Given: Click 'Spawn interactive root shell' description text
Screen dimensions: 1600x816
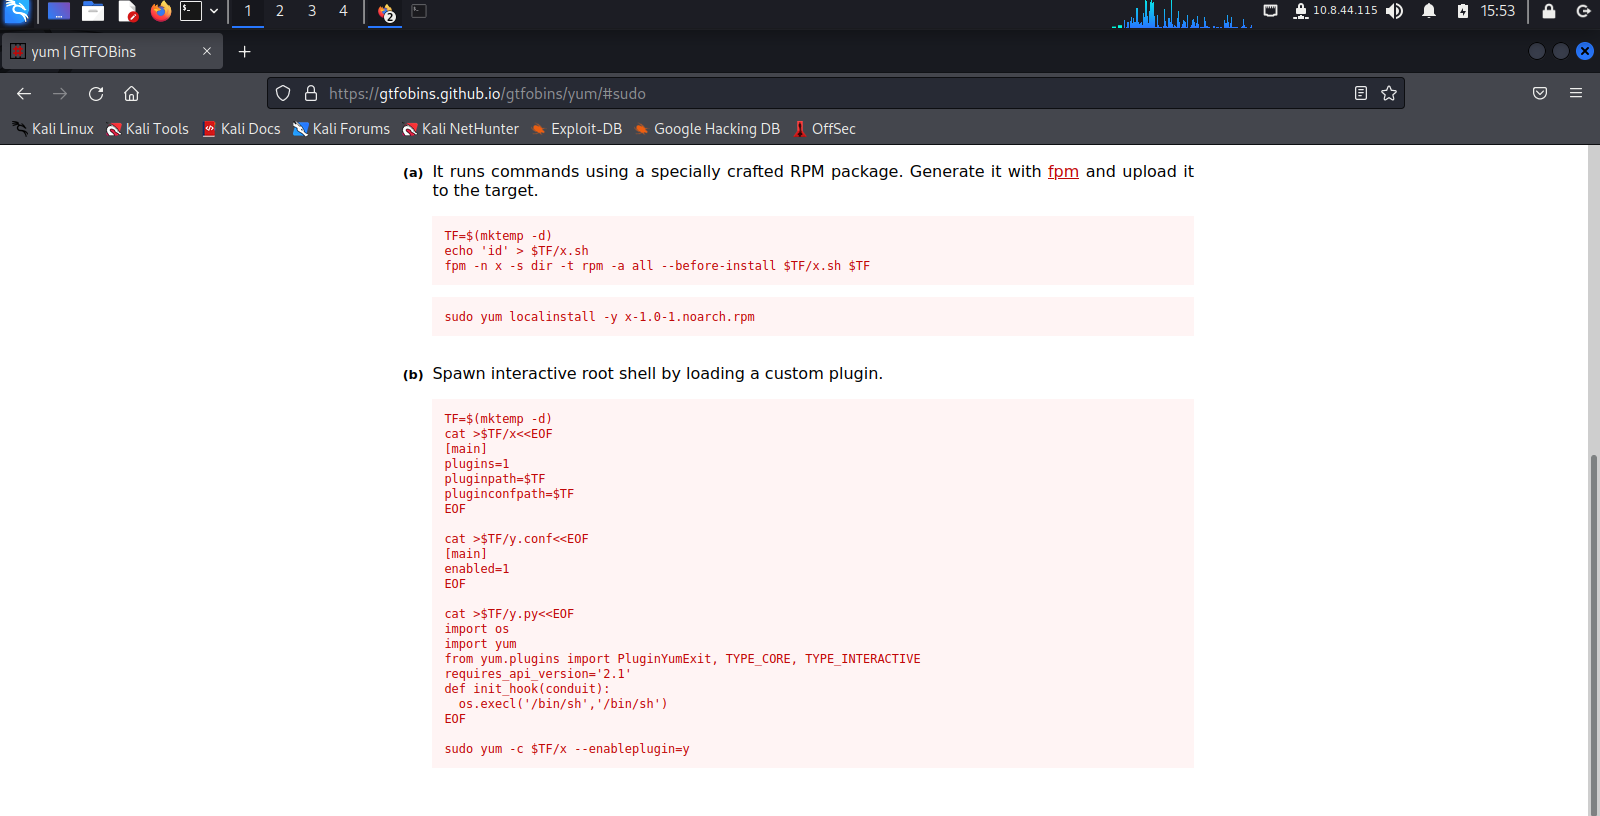Looking at the screenshot, I should pyautogui.click(x=657, y=373).
